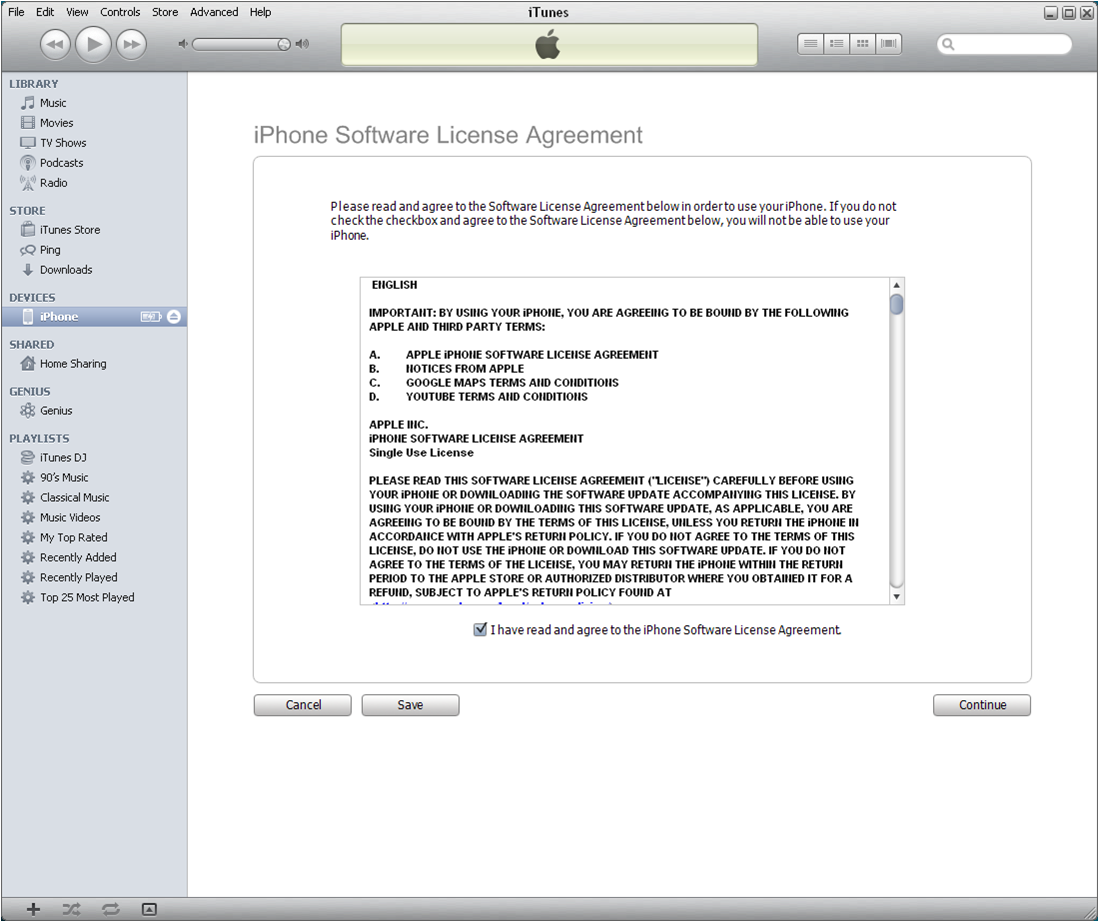
Task: Click the Apple logo status display
Action: coord(549,45)
